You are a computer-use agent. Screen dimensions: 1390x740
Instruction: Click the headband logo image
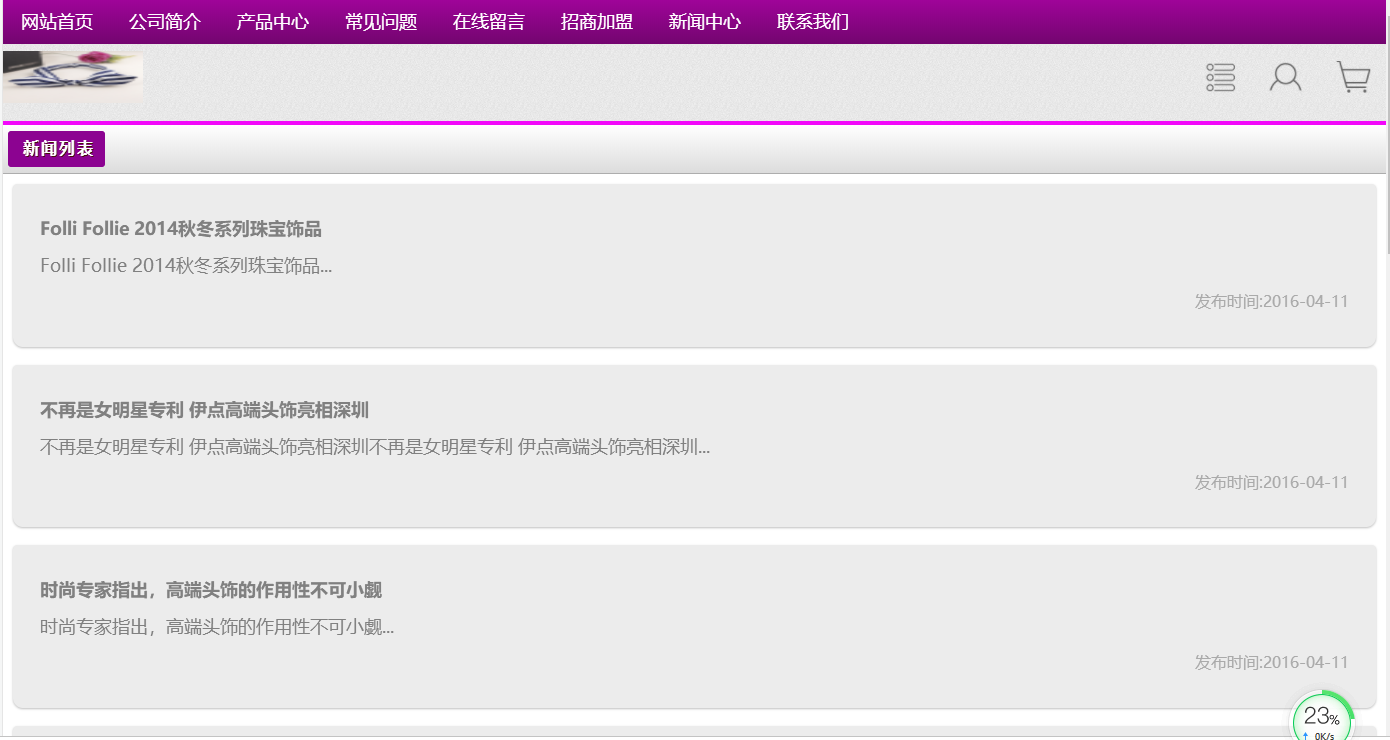coord(73,76)
